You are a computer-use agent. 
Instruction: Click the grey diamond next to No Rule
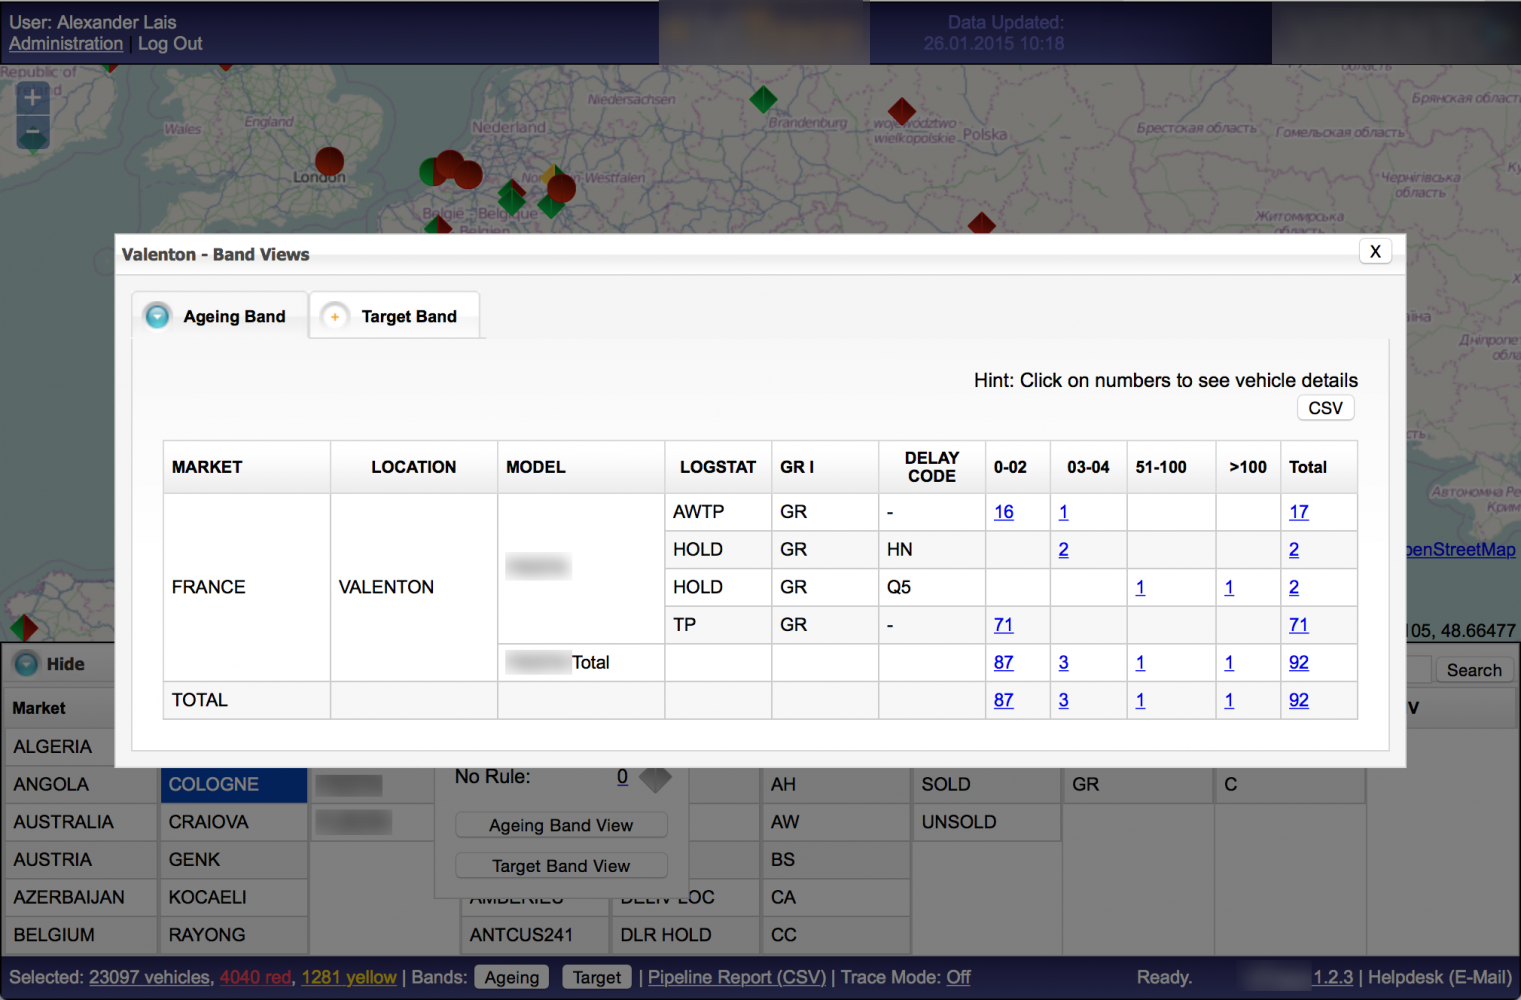[x=655, y=778]
